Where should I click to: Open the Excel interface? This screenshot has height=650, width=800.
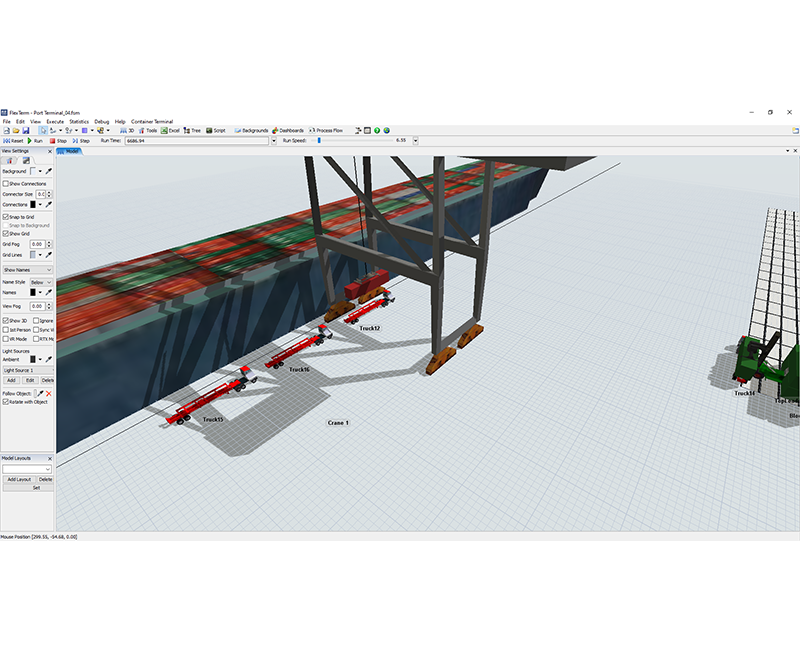(x=171, y=131)
